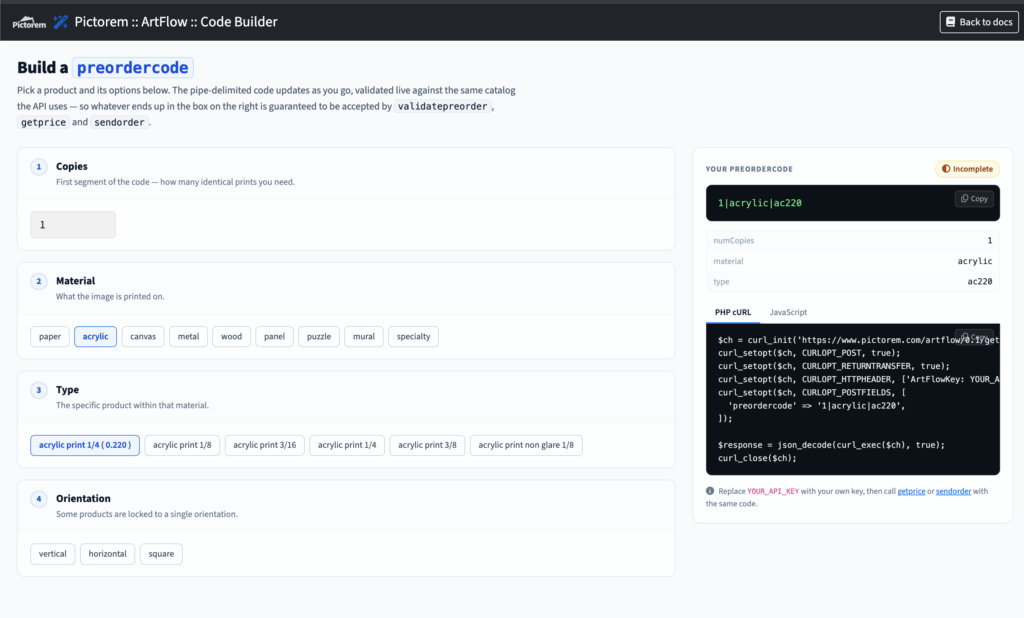Screen dimensions: 1024x618
Task: Pick square orientation
Action: tap(161, 554)
